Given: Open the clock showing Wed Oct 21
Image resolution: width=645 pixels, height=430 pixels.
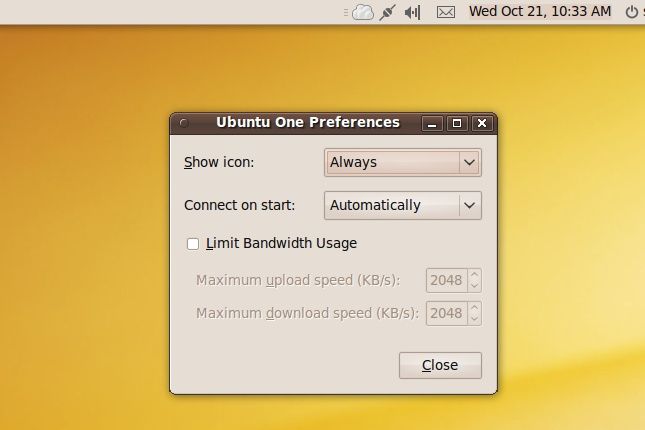Looking at the screenshot, I should (540, 12).
